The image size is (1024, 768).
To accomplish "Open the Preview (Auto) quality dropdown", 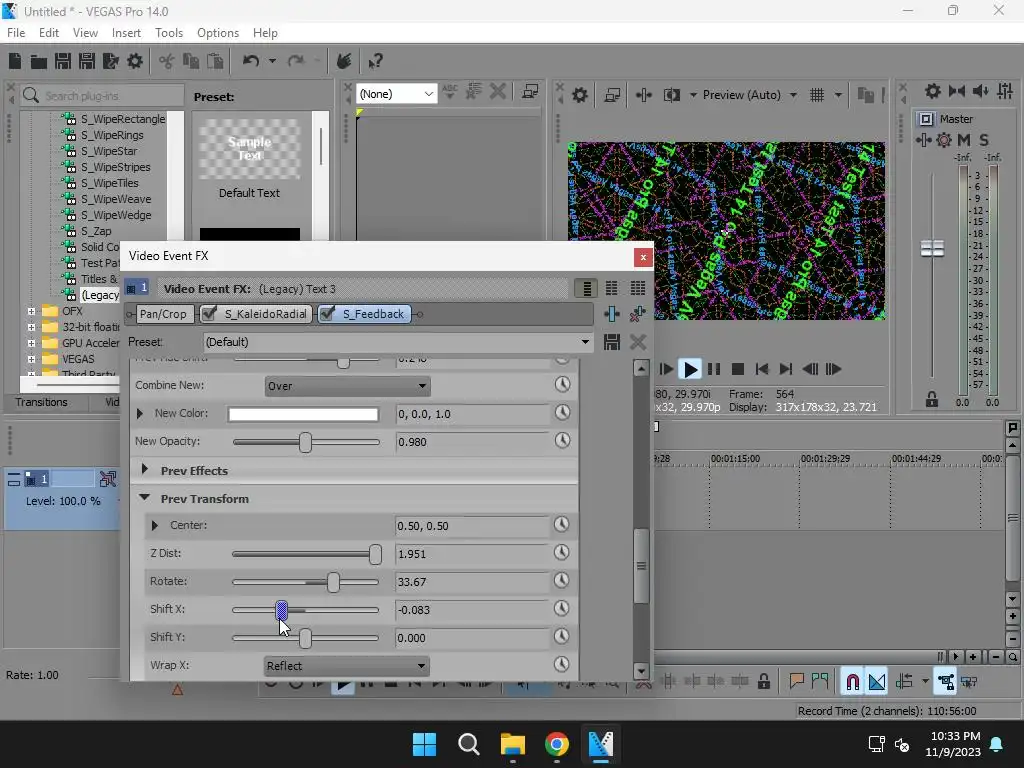I will pos(749,95).
